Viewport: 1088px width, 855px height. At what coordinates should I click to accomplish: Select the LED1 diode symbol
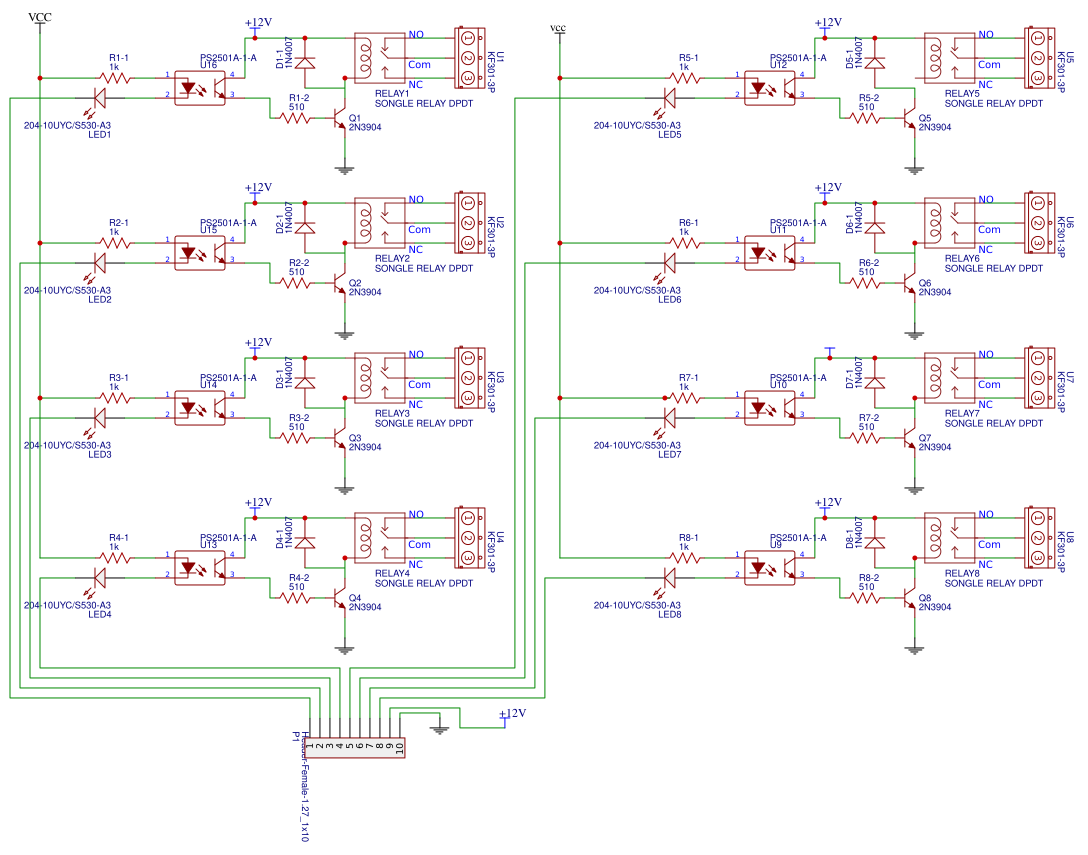[x=100, y=98]
